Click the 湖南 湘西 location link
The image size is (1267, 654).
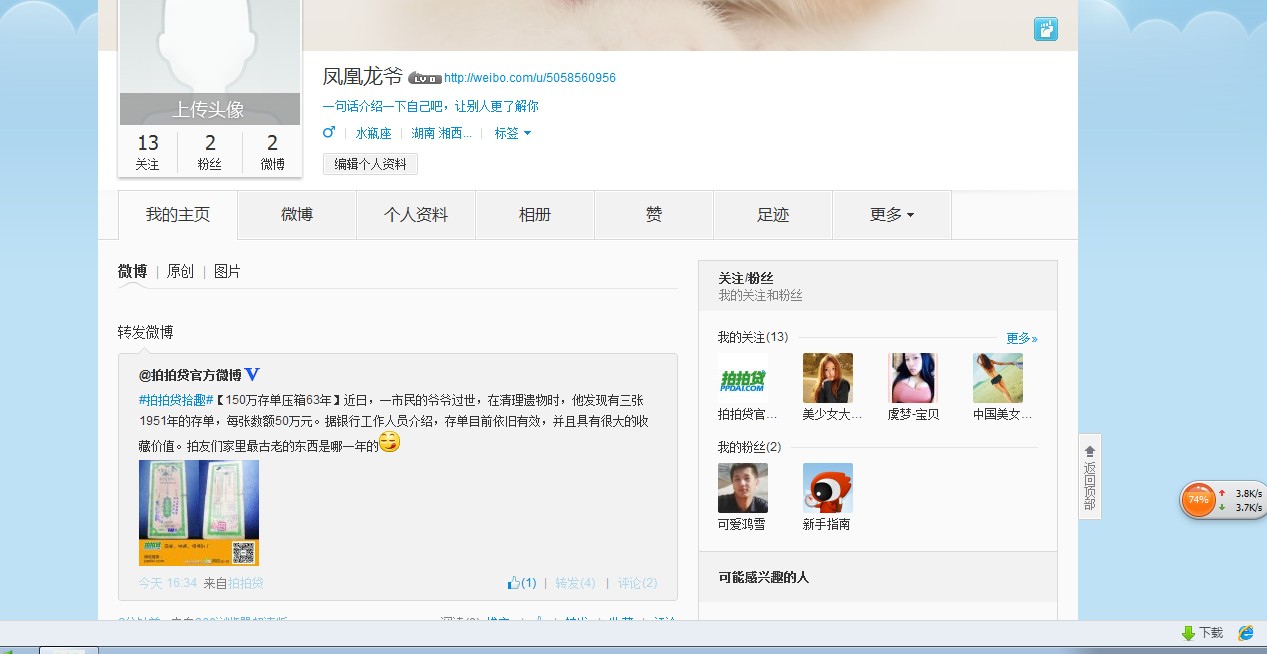pos(441,133)
